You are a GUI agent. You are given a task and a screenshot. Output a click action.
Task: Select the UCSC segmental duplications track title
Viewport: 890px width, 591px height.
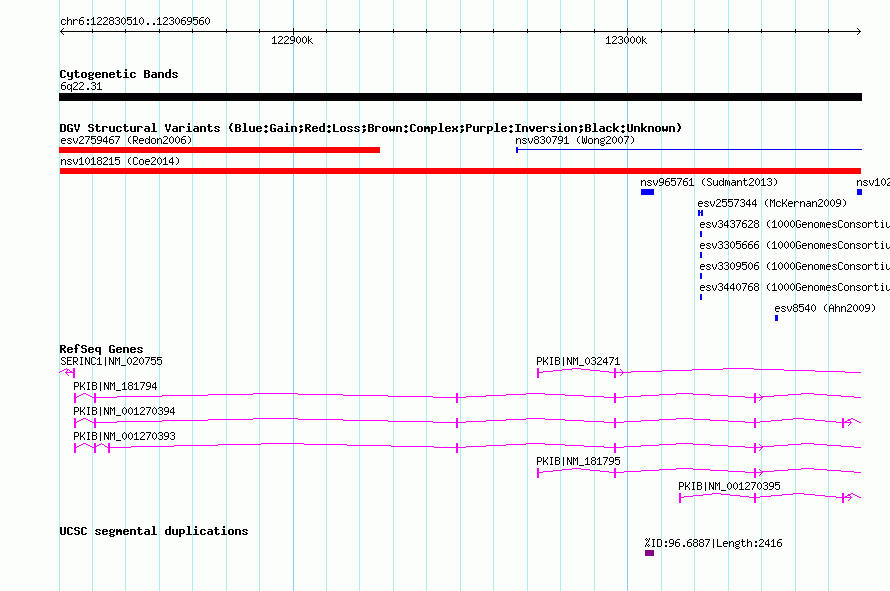pos(154,531)
